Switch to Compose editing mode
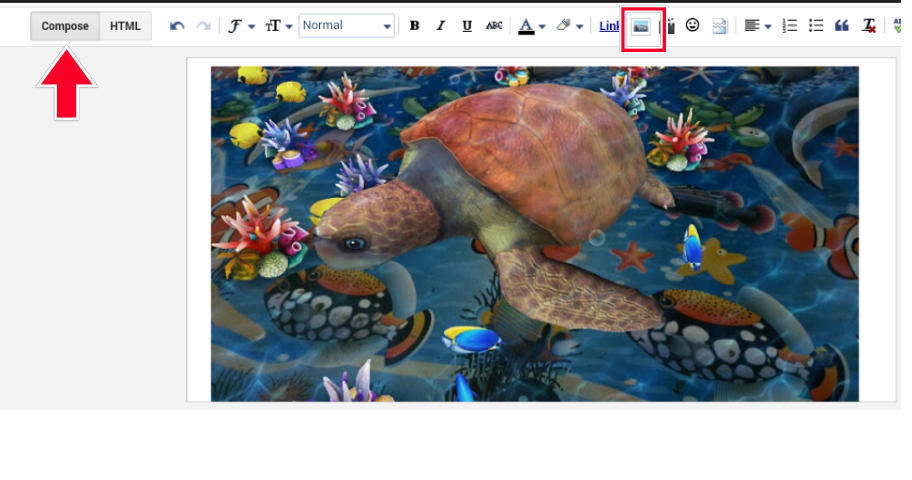This screenshot has height=480, width=912. pyautogui.click(x=65, y=26)
